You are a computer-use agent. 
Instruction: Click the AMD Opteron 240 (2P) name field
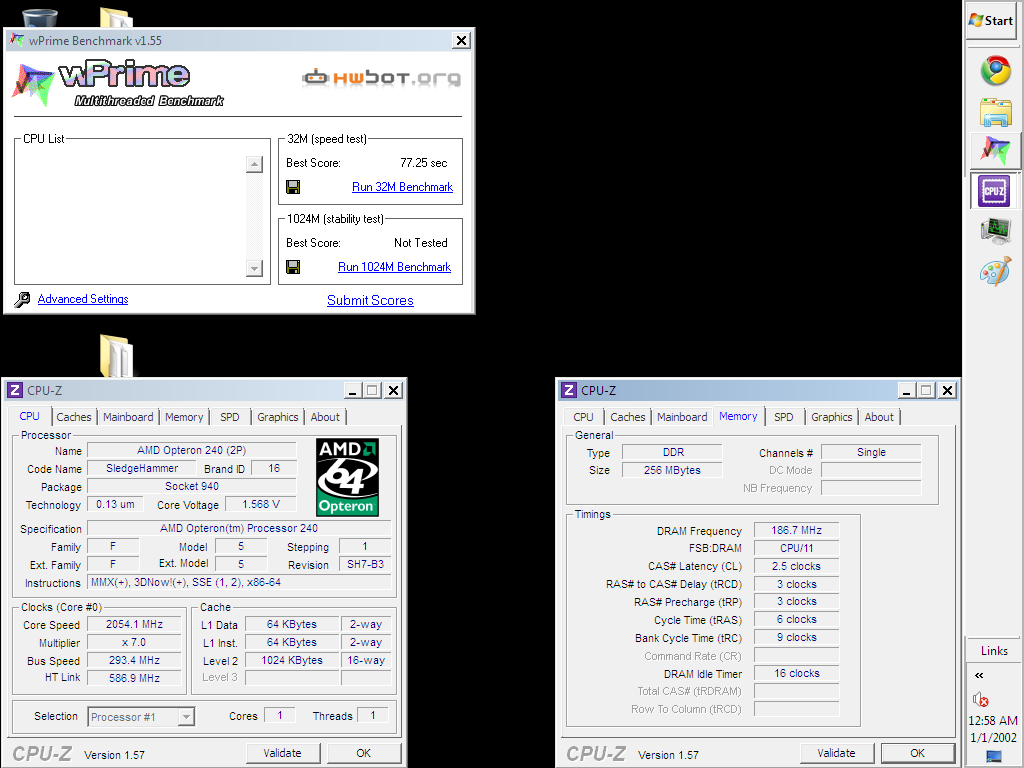(x=191, y=450)
